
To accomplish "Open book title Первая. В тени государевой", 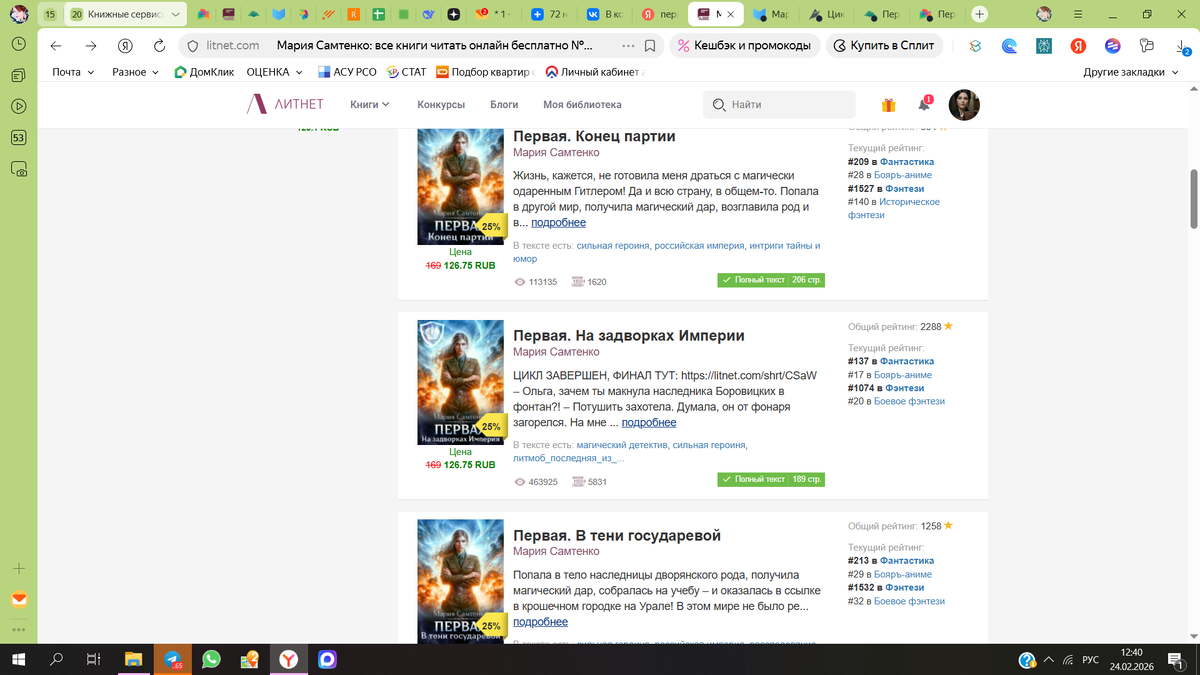I will point(617,536).
